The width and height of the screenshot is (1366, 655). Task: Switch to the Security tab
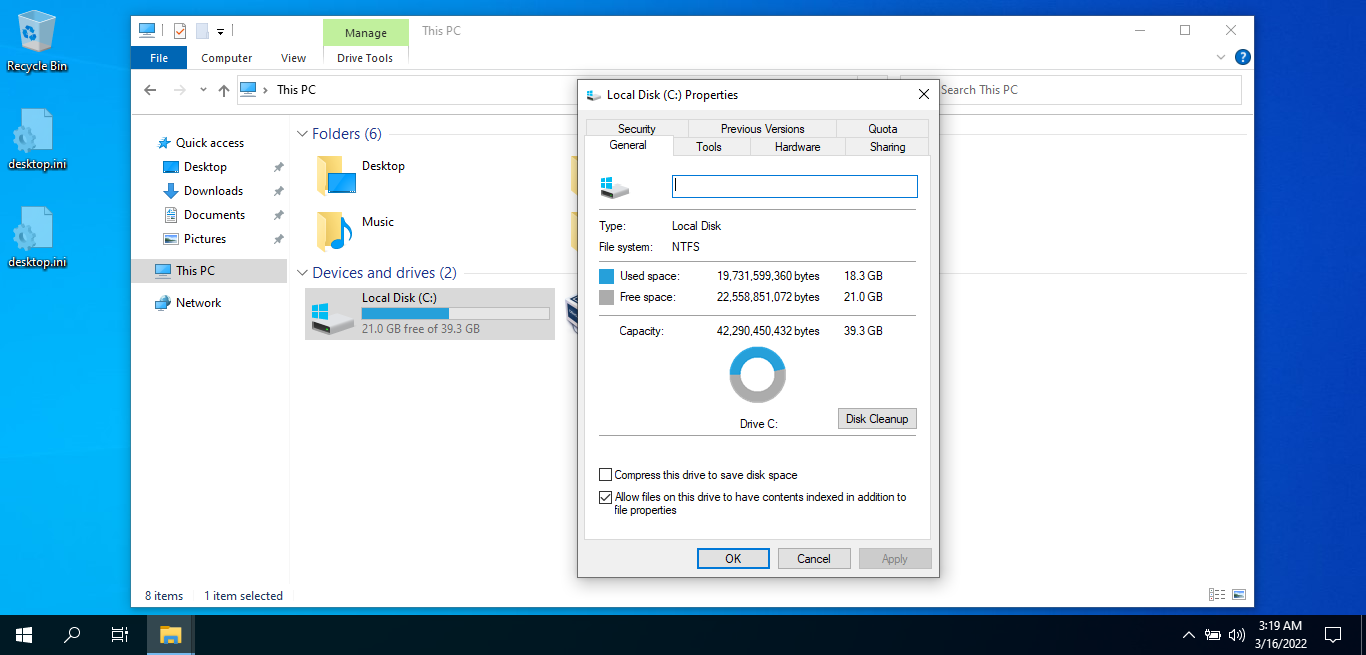tap(636, 129)
